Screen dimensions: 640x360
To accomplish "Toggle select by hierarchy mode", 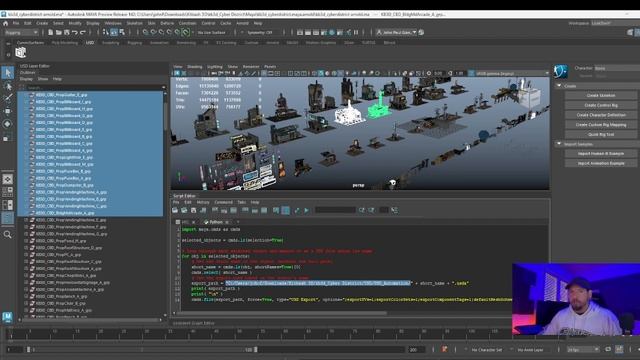I will (x=106, y=32).
